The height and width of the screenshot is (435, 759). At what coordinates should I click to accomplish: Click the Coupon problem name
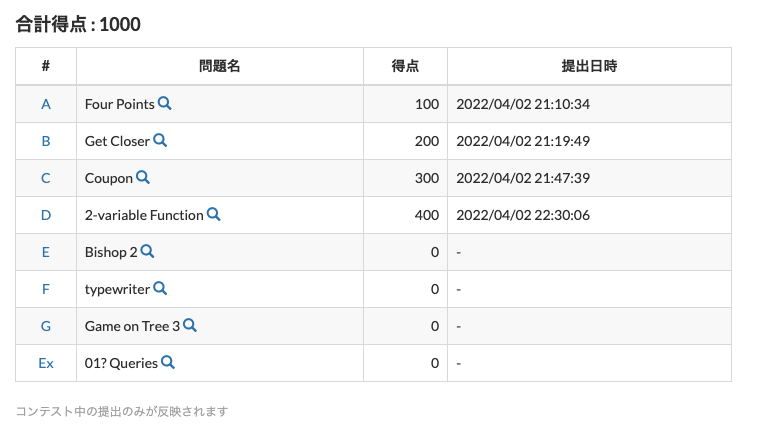tap(109, 178)
